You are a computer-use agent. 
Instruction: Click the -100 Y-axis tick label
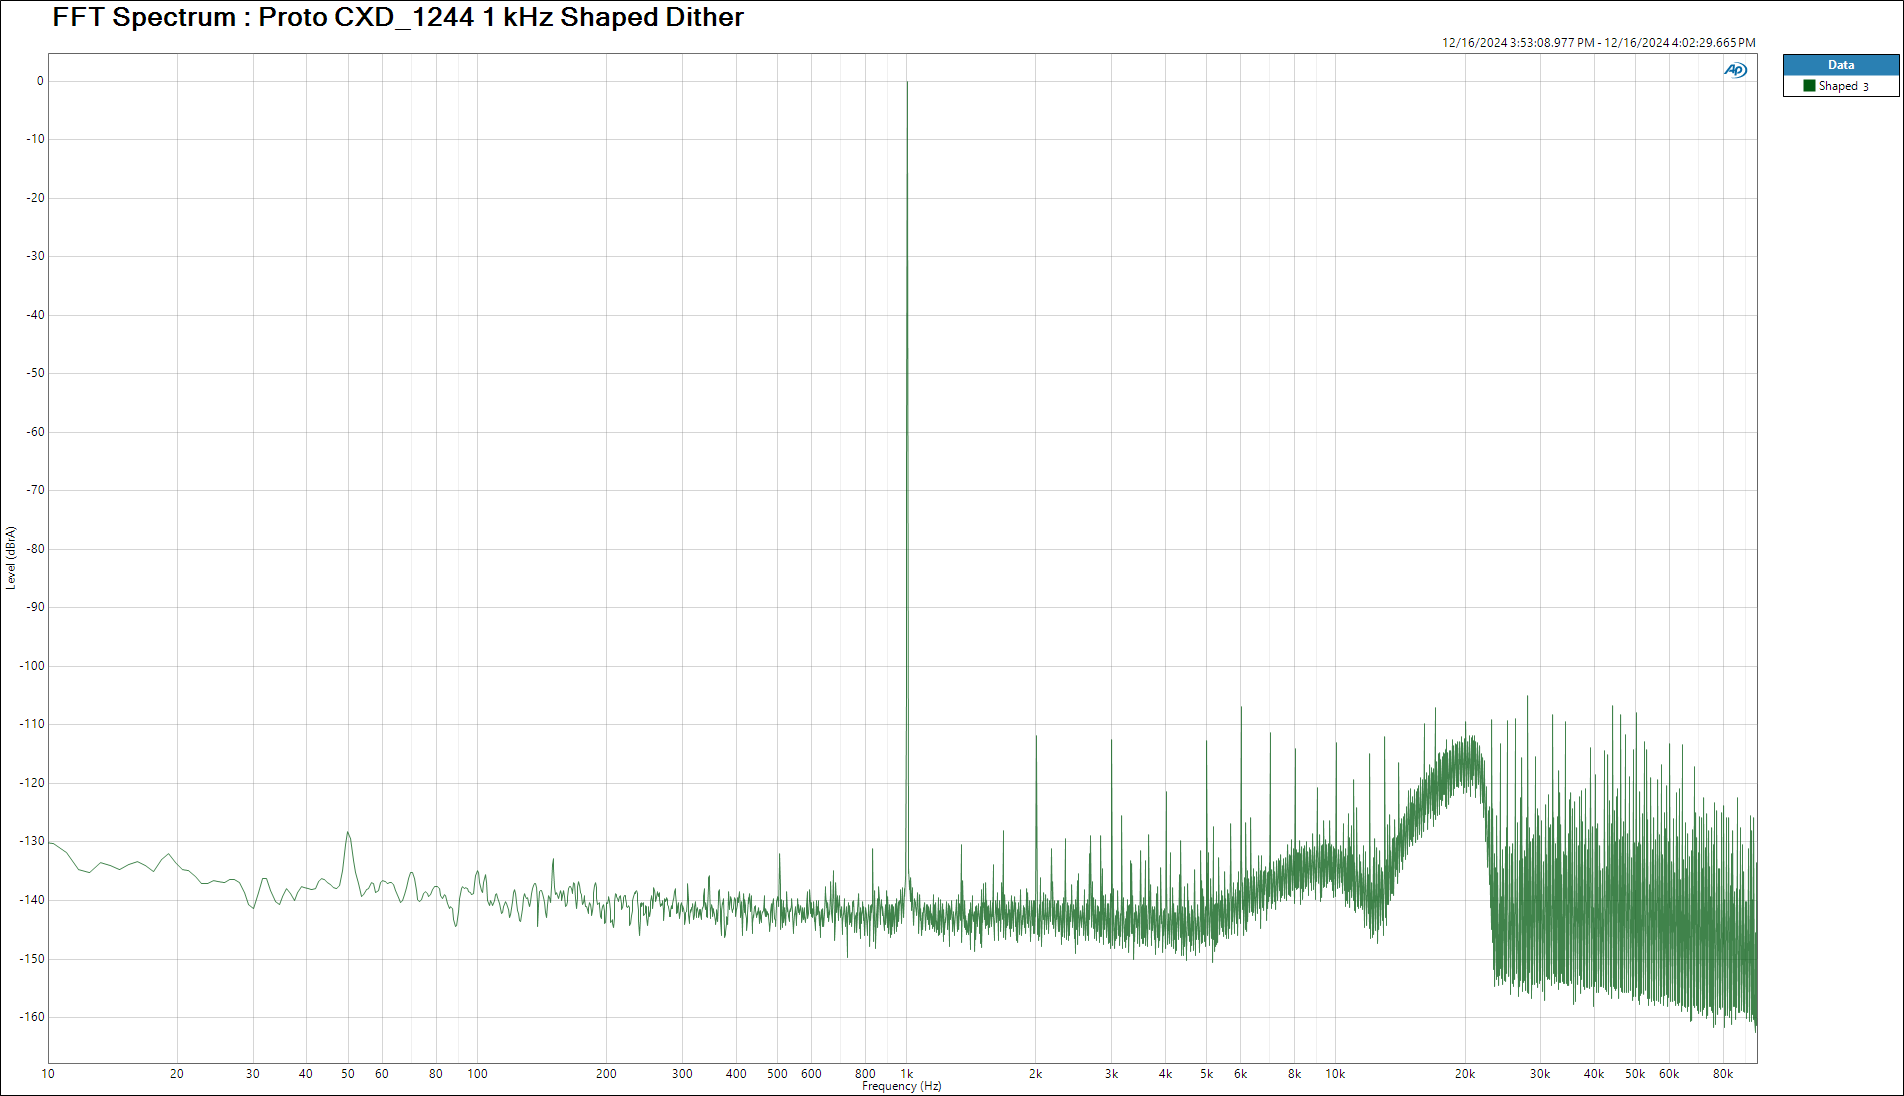pyautogui.click(x=33, y=666)
